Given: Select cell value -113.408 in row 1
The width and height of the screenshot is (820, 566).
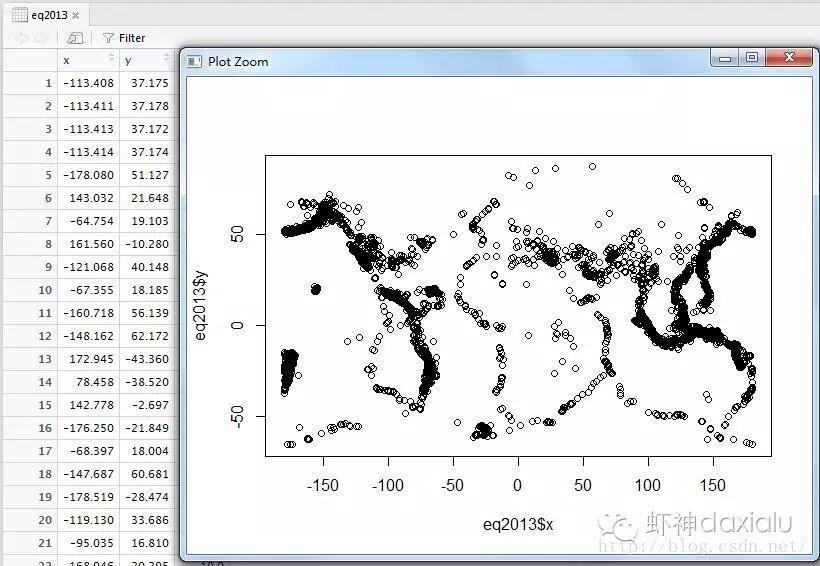Looking at the screenshot, I should pyautogui.click(x=88, y=83).
